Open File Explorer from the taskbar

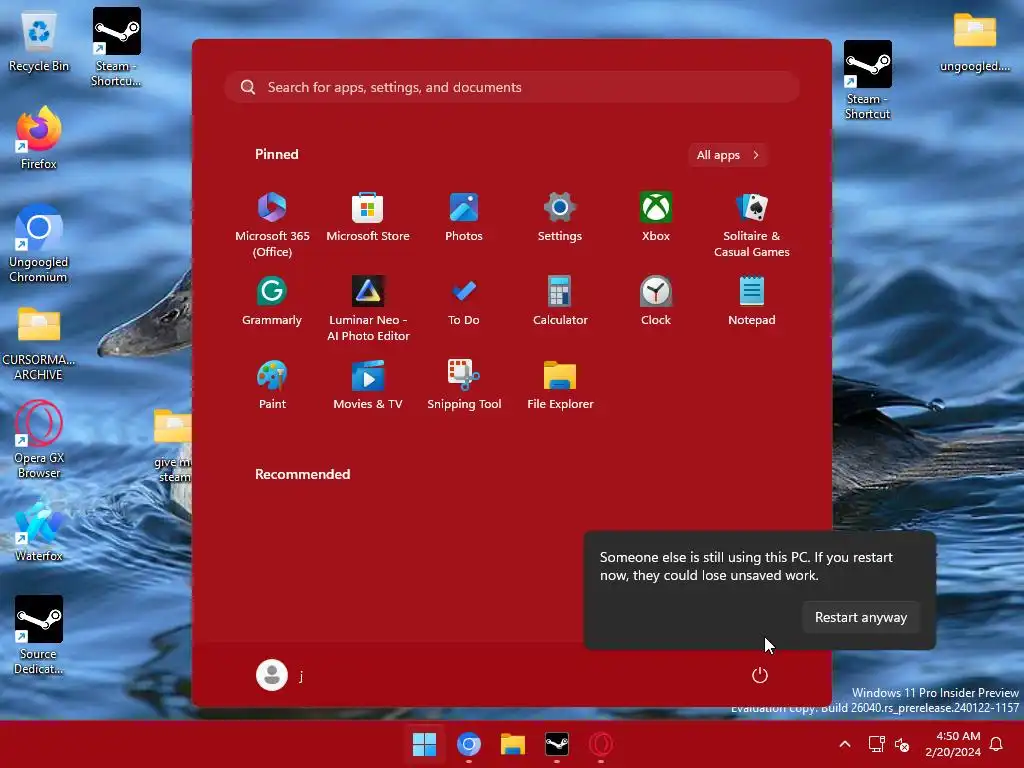[513, 744]
